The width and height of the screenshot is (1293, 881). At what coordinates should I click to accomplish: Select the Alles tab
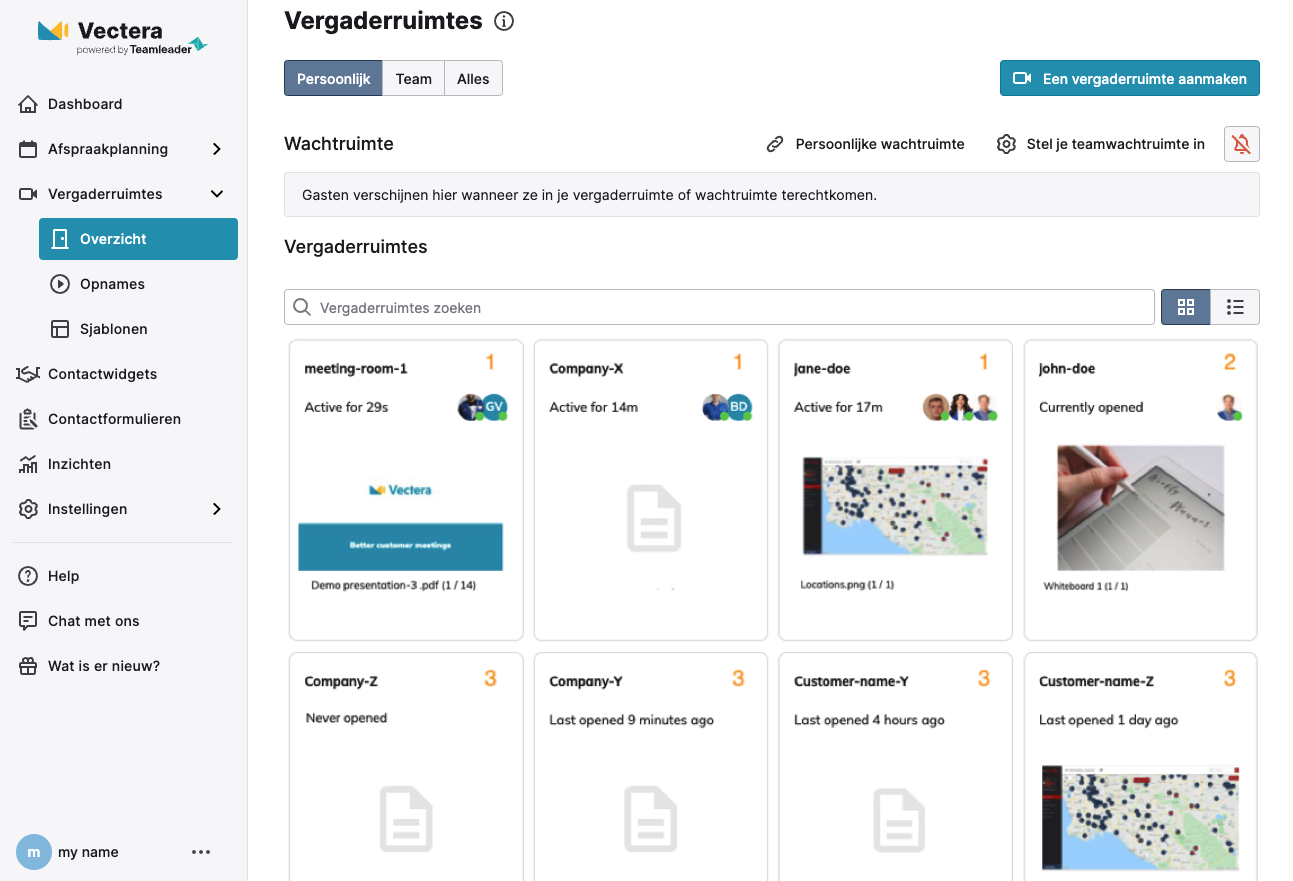coord(473,79)
